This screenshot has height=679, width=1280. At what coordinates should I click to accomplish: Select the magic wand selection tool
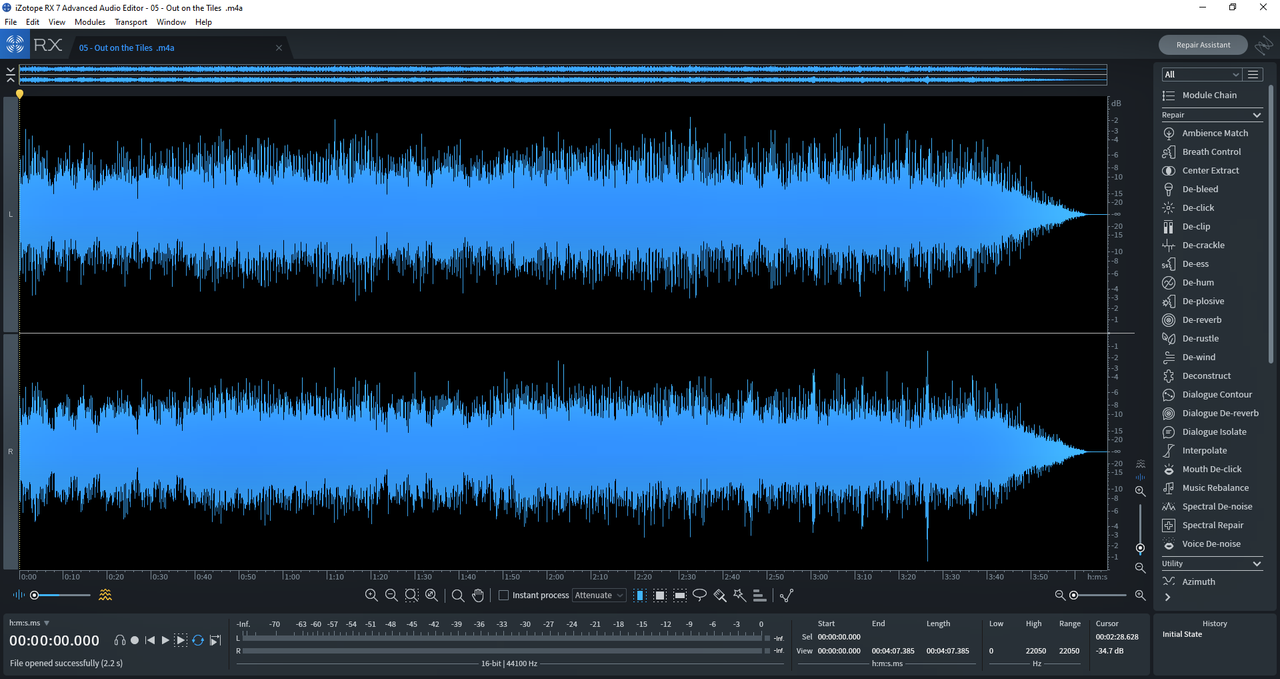coord(739,595)
